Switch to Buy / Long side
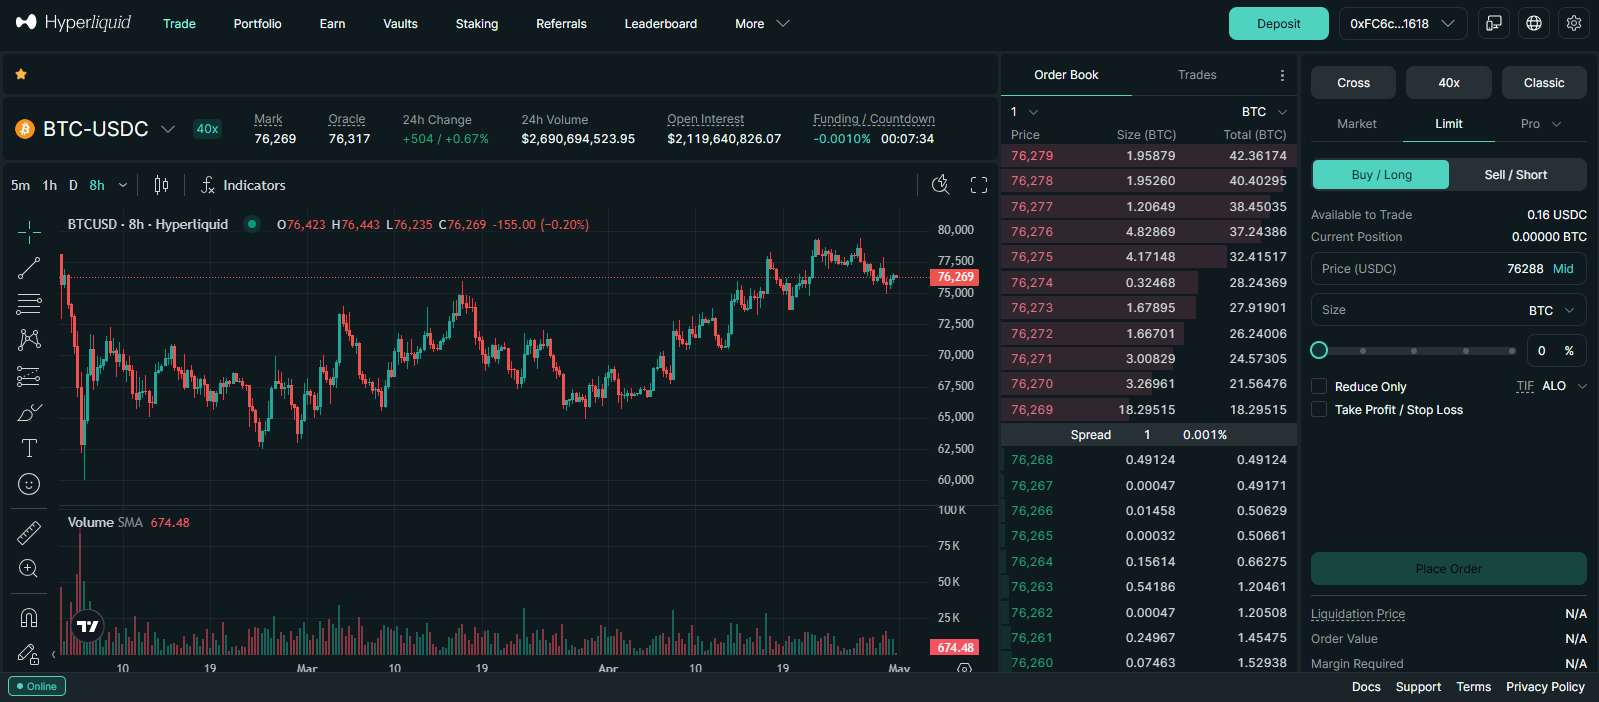 (x=1381, y=174)
